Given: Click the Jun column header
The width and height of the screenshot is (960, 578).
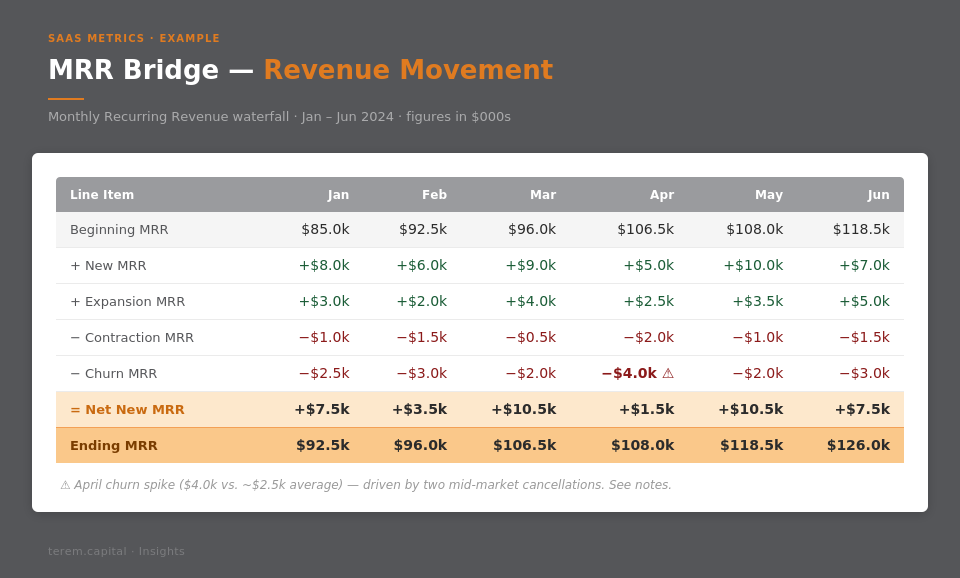Looking at the screenshot, I should tap(878, 195).
